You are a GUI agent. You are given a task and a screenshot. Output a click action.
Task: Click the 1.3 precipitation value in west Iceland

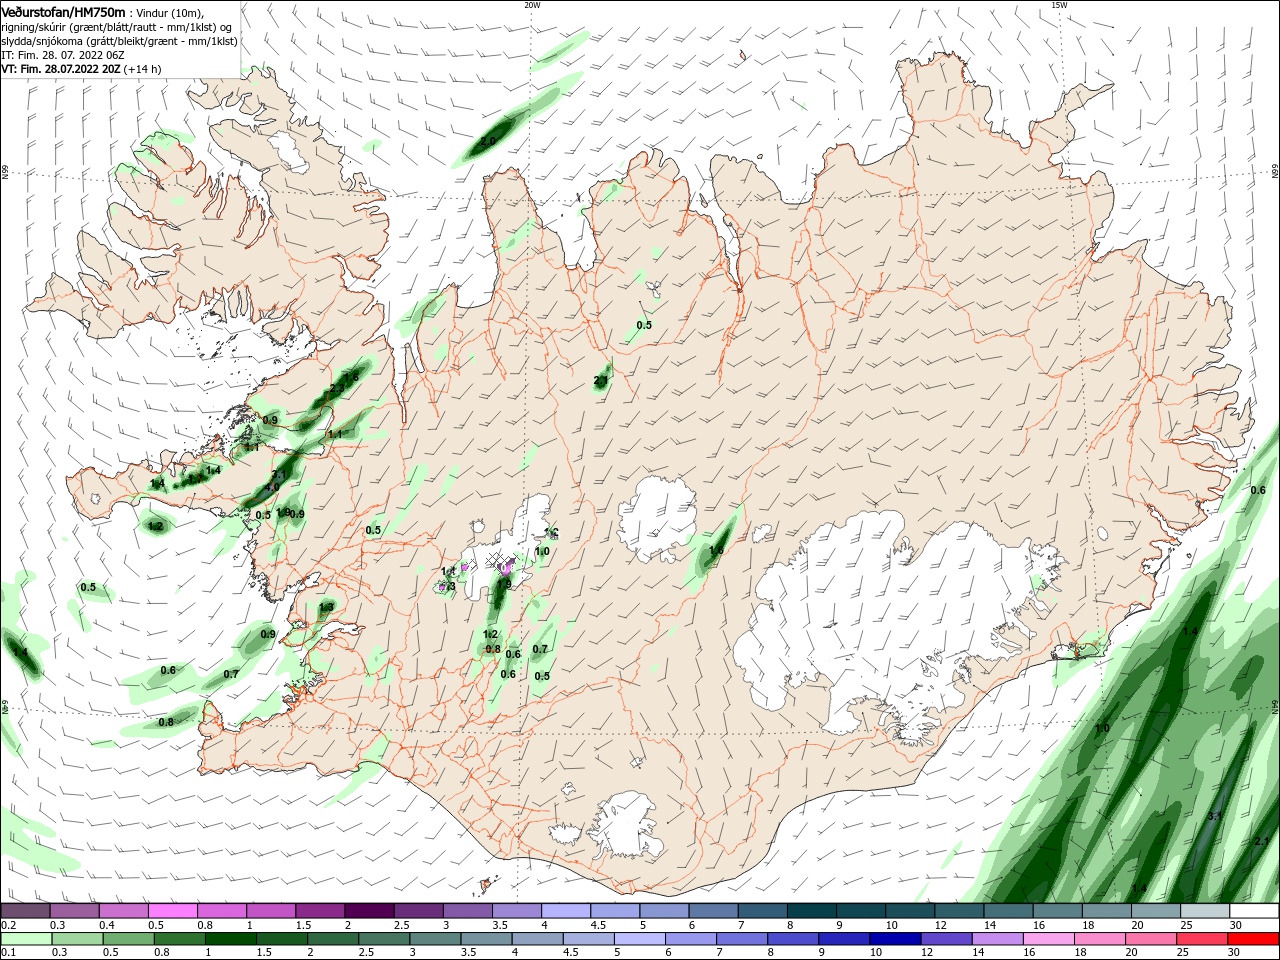coord(326,607)
